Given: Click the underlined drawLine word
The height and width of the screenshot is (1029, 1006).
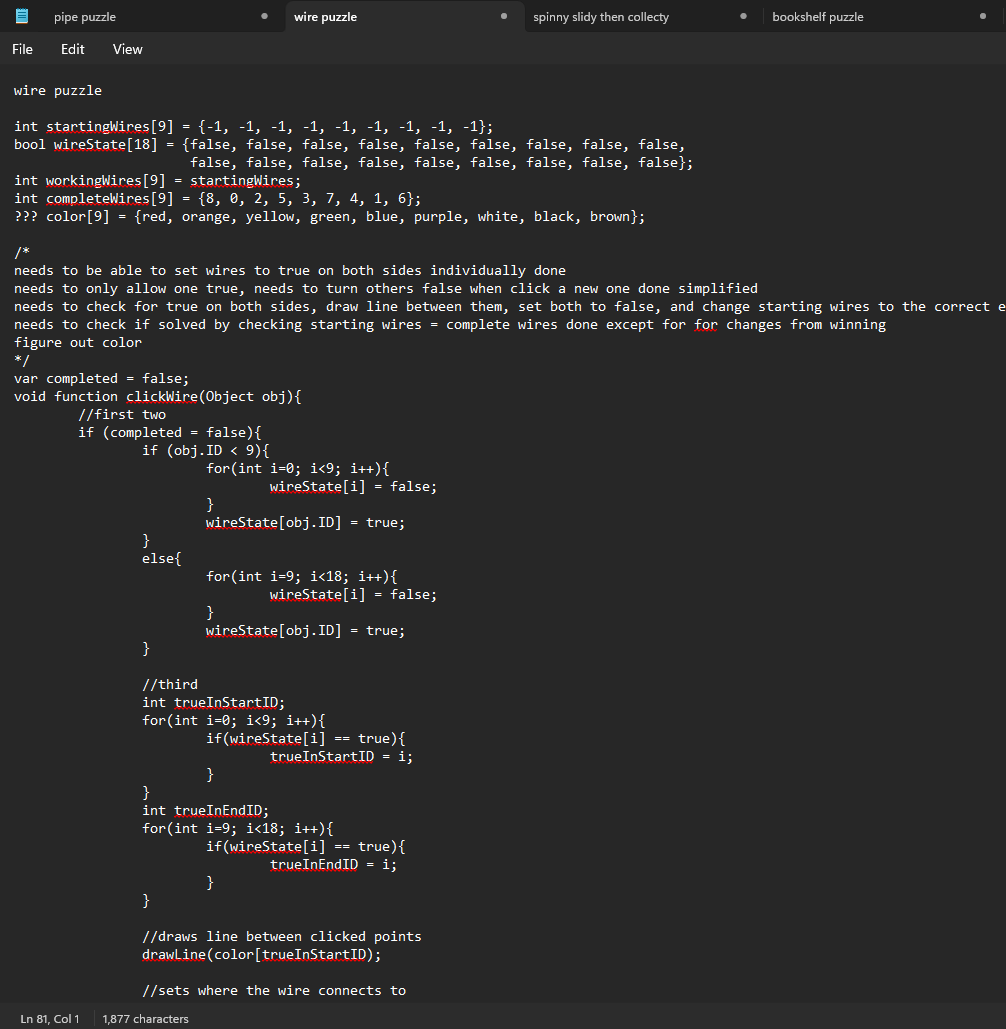Looking at the screenshot, I should pos(173,955).
